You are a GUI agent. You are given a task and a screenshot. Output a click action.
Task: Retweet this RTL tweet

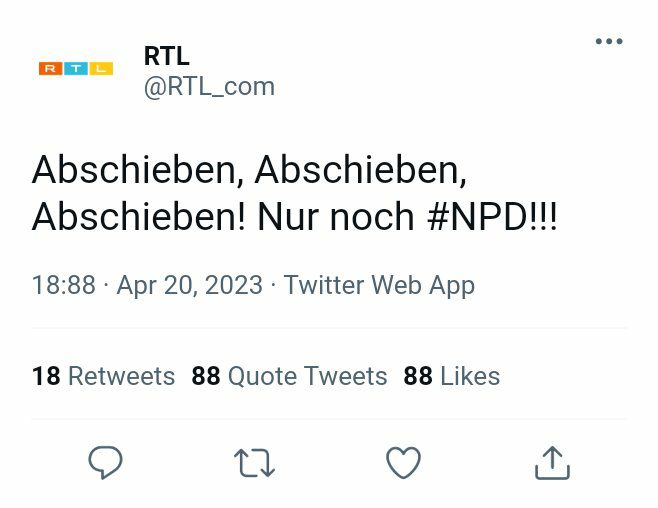click(x=254, y=463)
